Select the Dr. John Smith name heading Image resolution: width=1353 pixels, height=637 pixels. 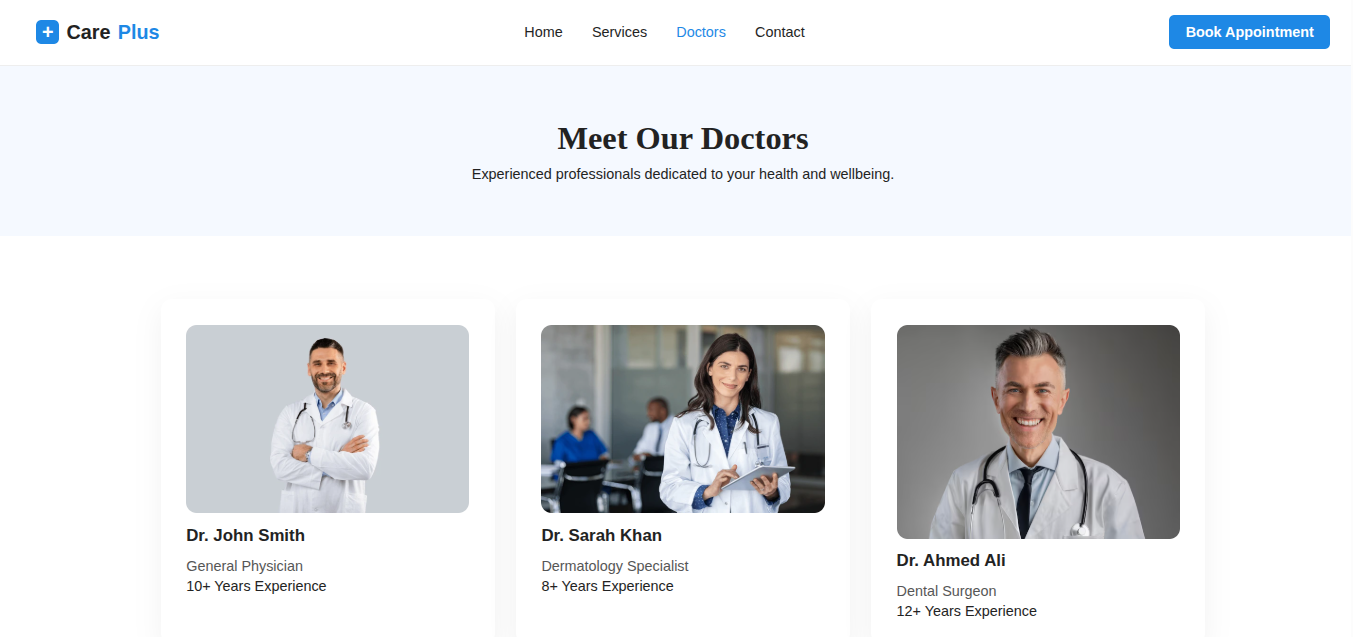(x=245, y=535)
